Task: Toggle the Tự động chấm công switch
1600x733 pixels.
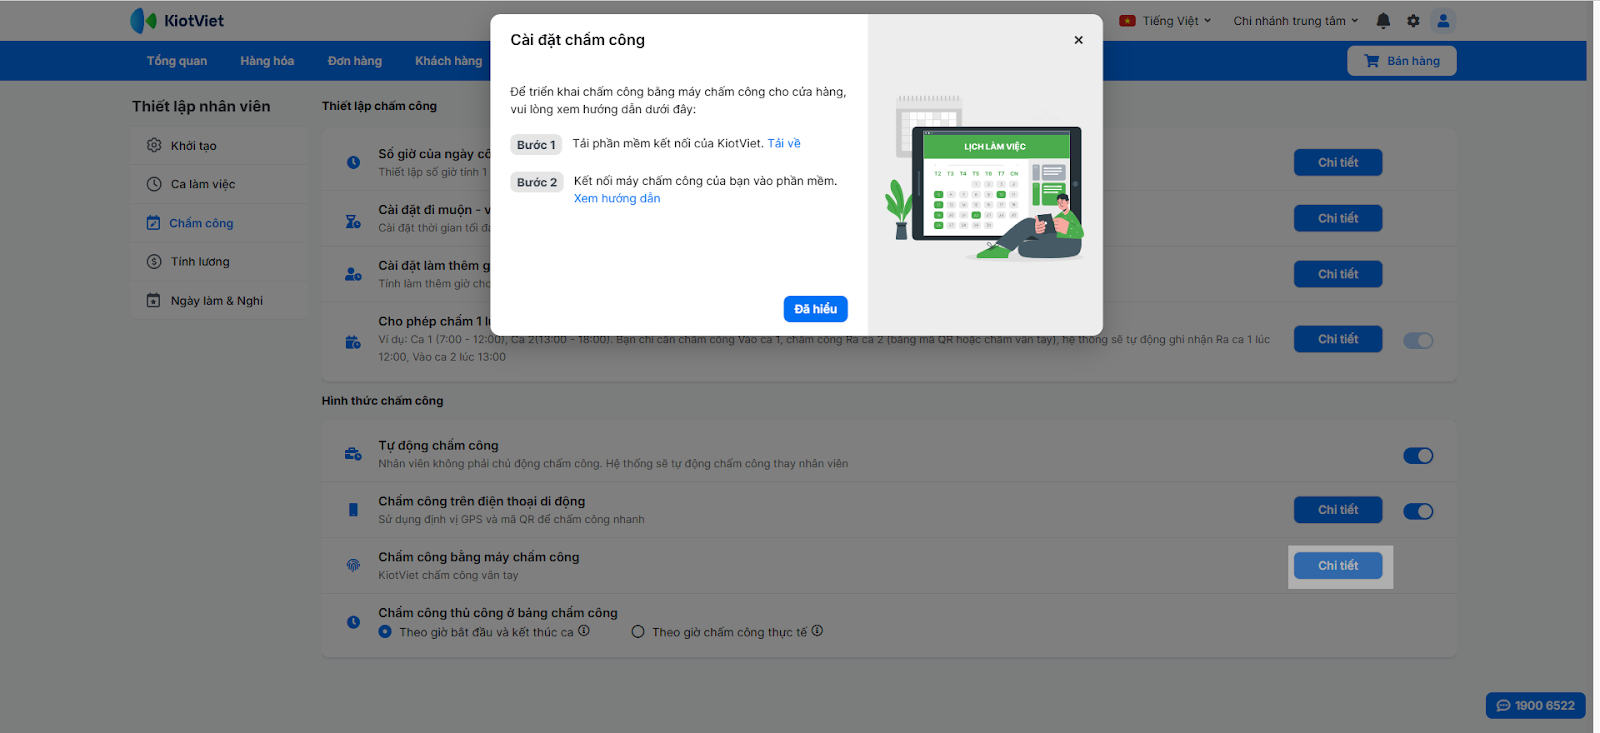Action: point(1418,456)
